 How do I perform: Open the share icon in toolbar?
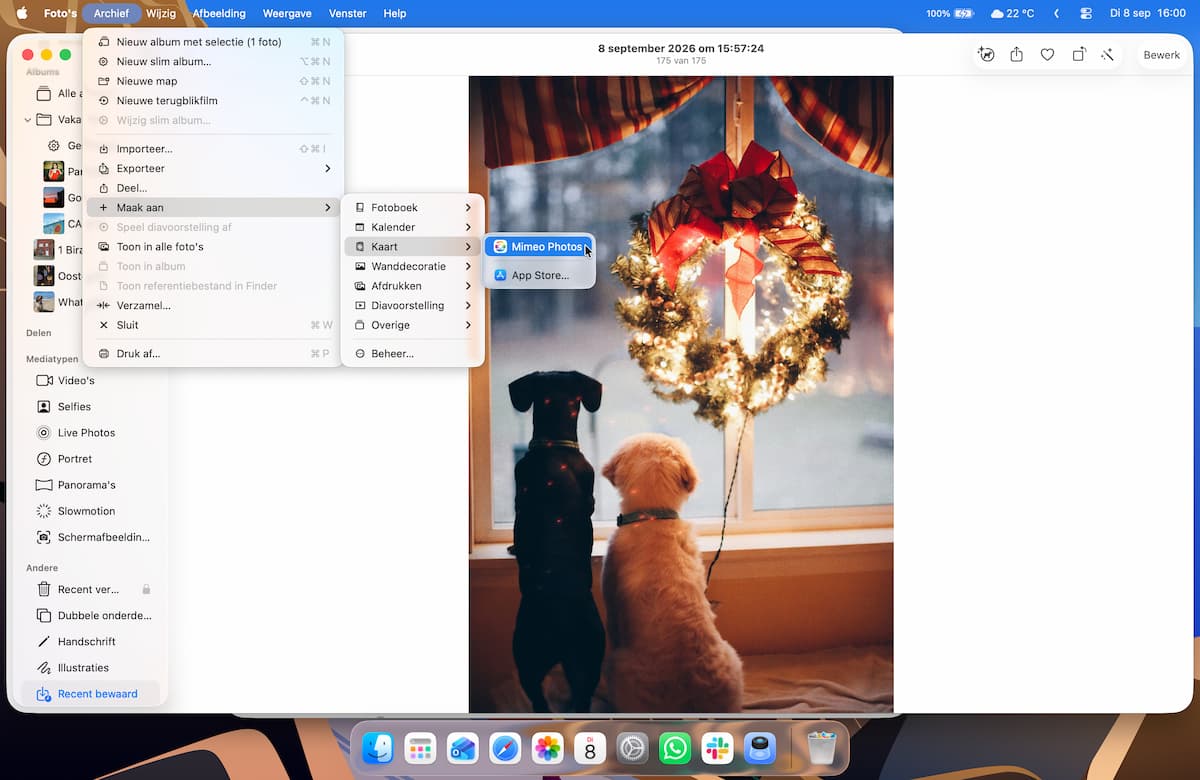(1016, 55)
